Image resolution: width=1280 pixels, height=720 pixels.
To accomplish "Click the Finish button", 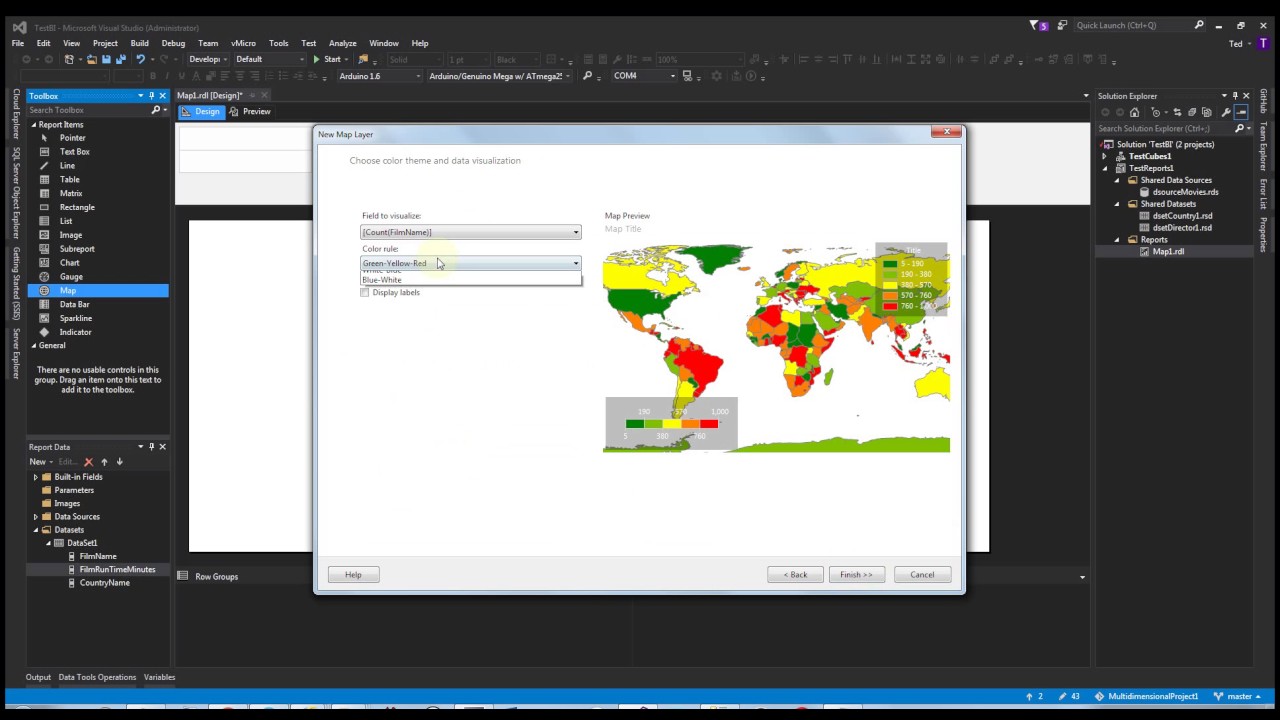I will click(856, 574).
